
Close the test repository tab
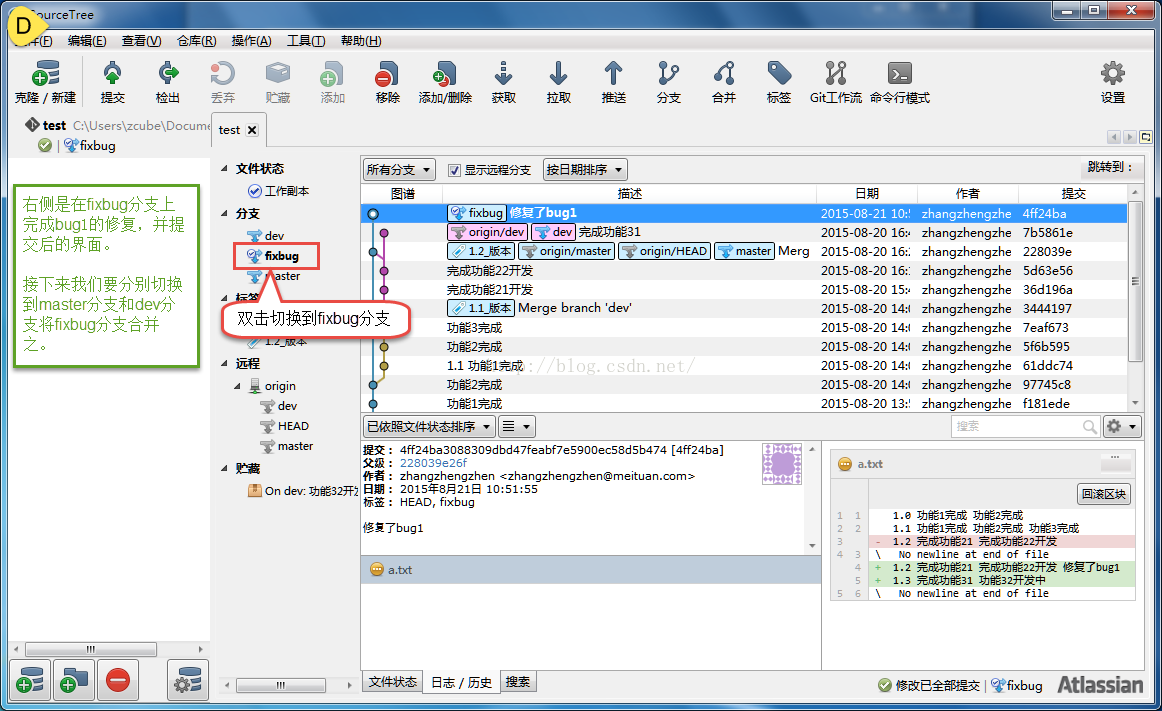252,130
